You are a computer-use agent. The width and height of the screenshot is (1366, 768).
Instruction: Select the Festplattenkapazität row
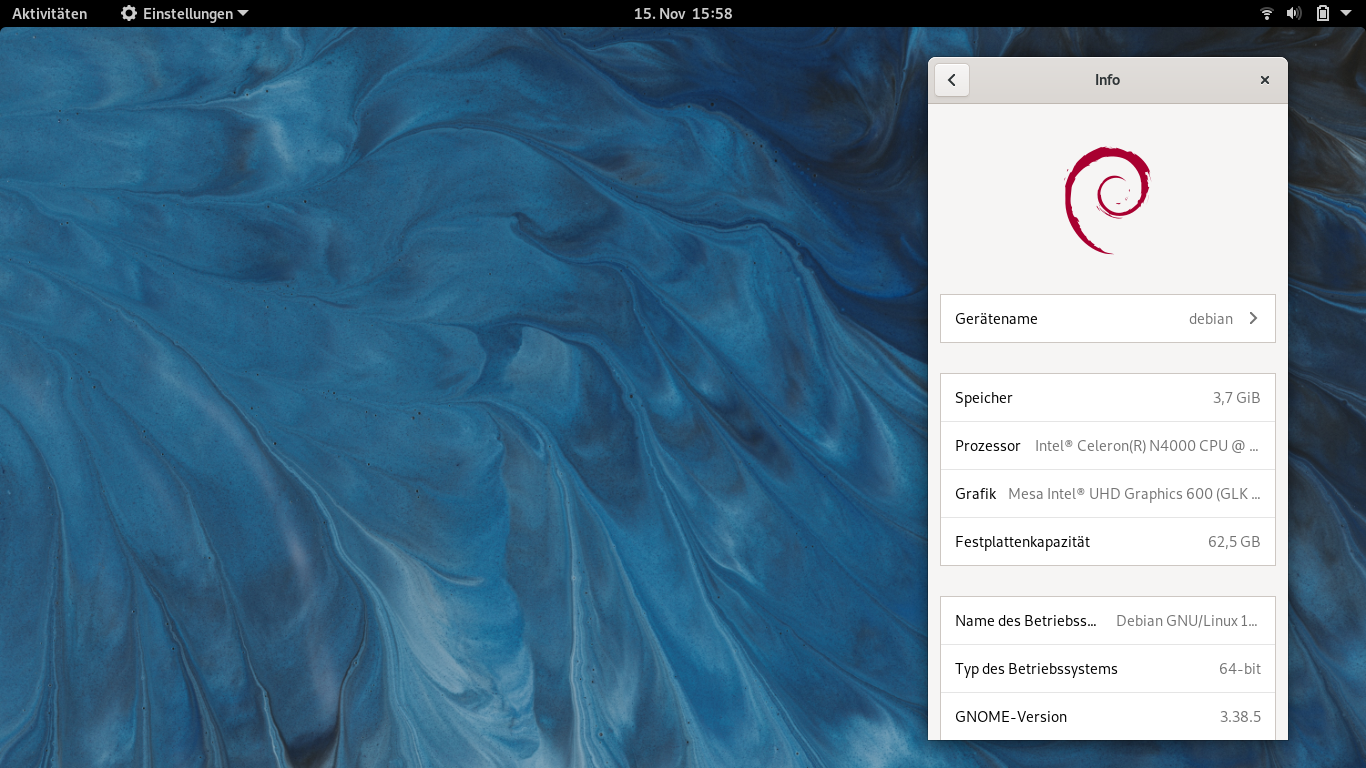pos(1107,542)
